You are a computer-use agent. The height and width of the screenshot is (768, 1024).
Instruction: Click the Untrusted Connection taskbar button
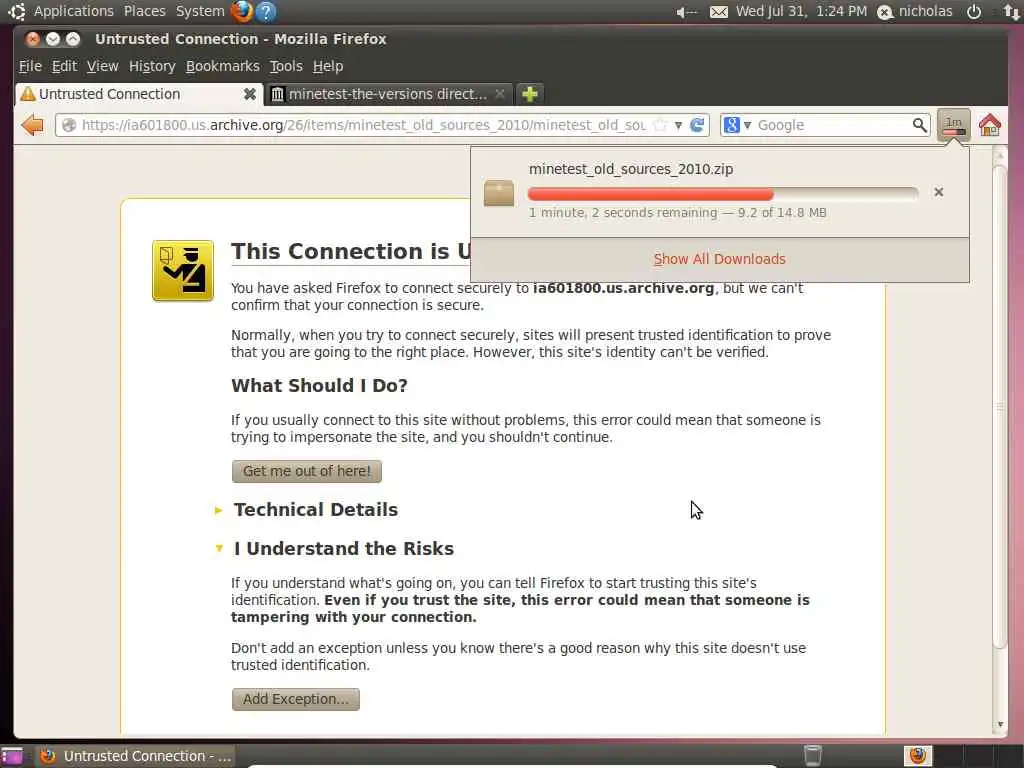click(x=134, y=756)
